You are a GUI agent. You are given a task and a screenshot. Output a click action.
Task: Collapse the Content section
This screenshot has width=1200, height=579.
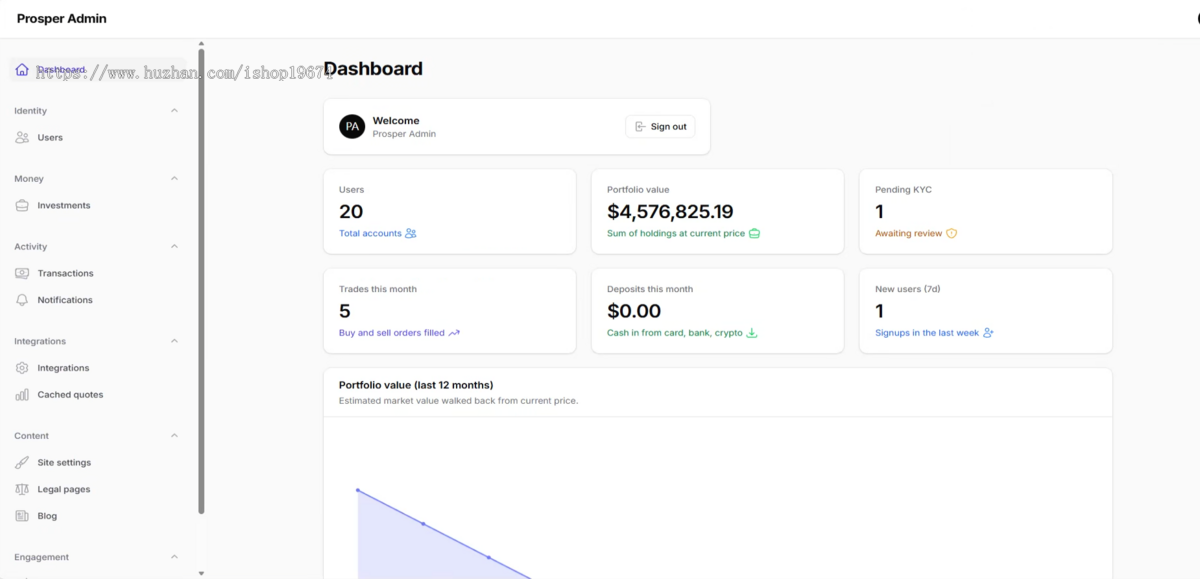(174, 436)
